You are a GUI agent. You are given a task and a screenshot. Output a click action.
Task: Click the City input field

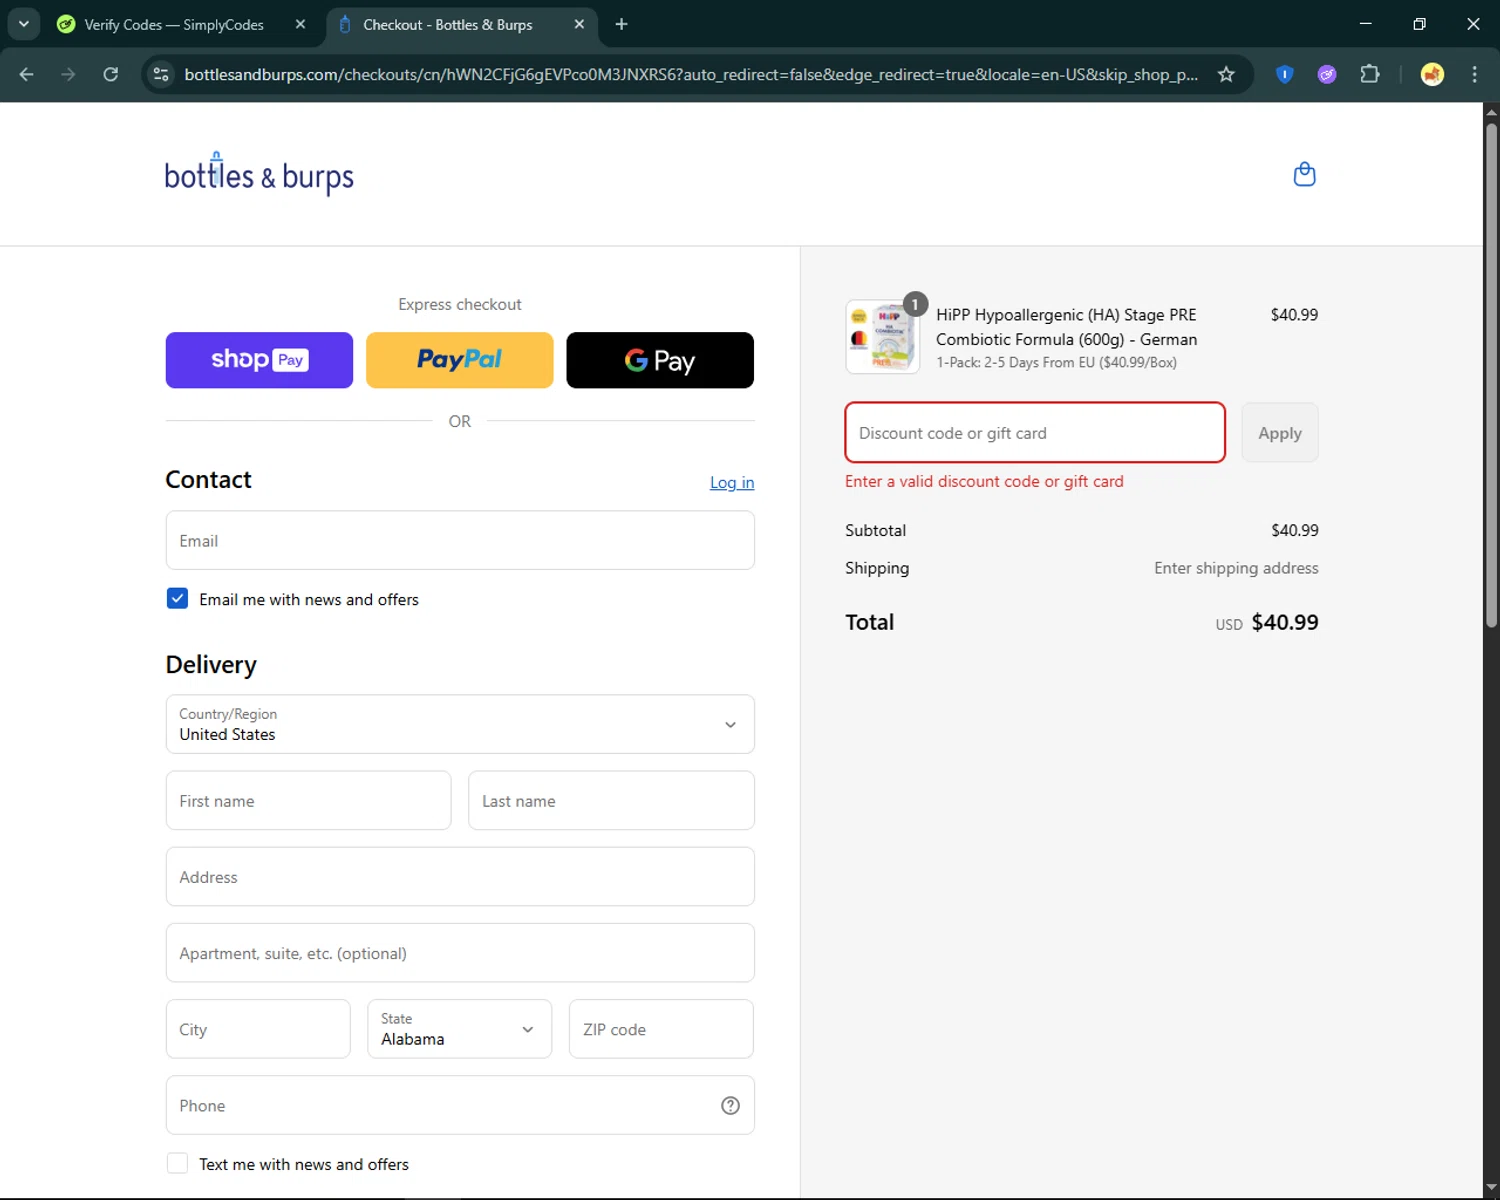click(x=258, y=1029)
